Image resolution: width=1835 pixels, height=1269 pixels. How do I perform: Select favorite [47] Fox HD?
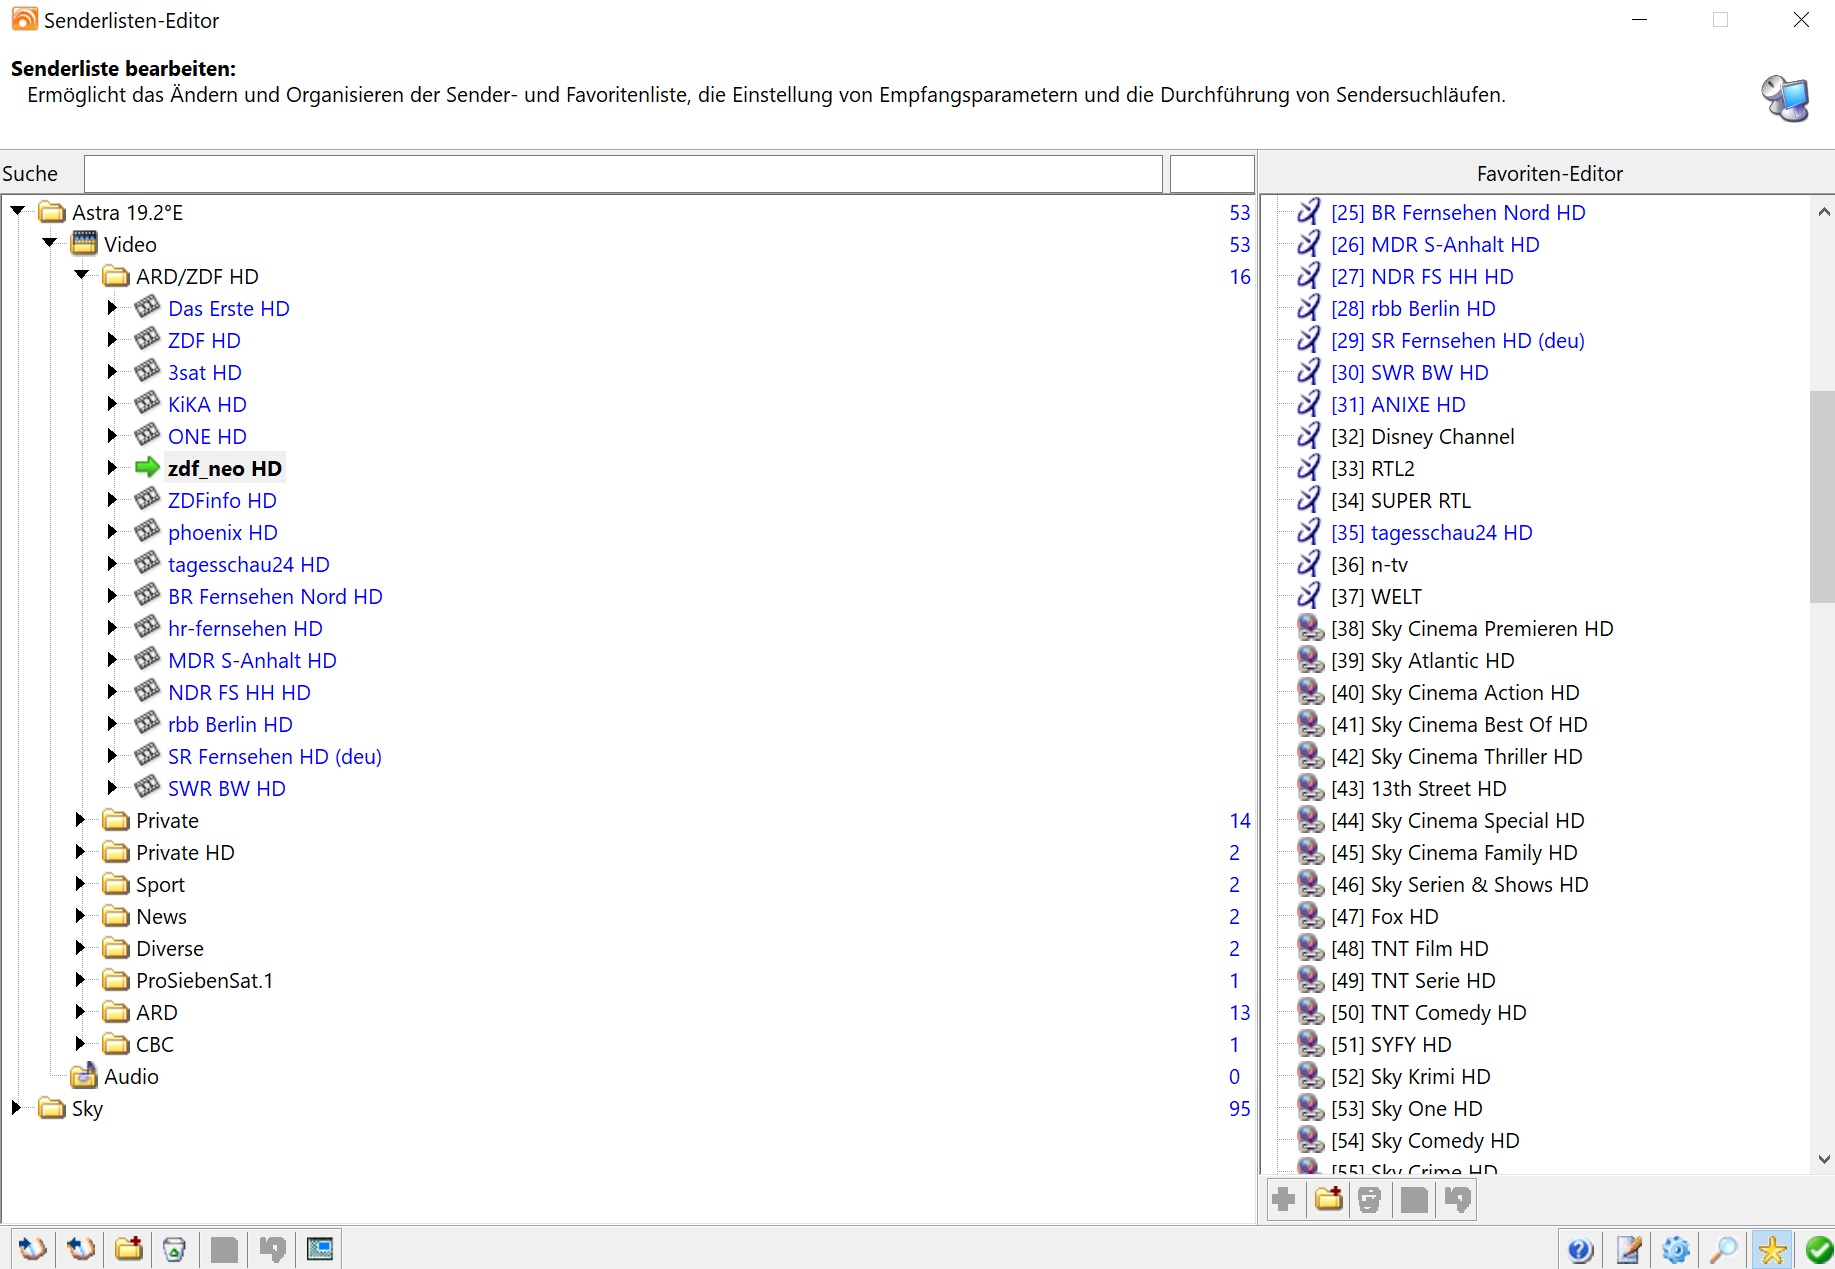tap(1384, 916)
